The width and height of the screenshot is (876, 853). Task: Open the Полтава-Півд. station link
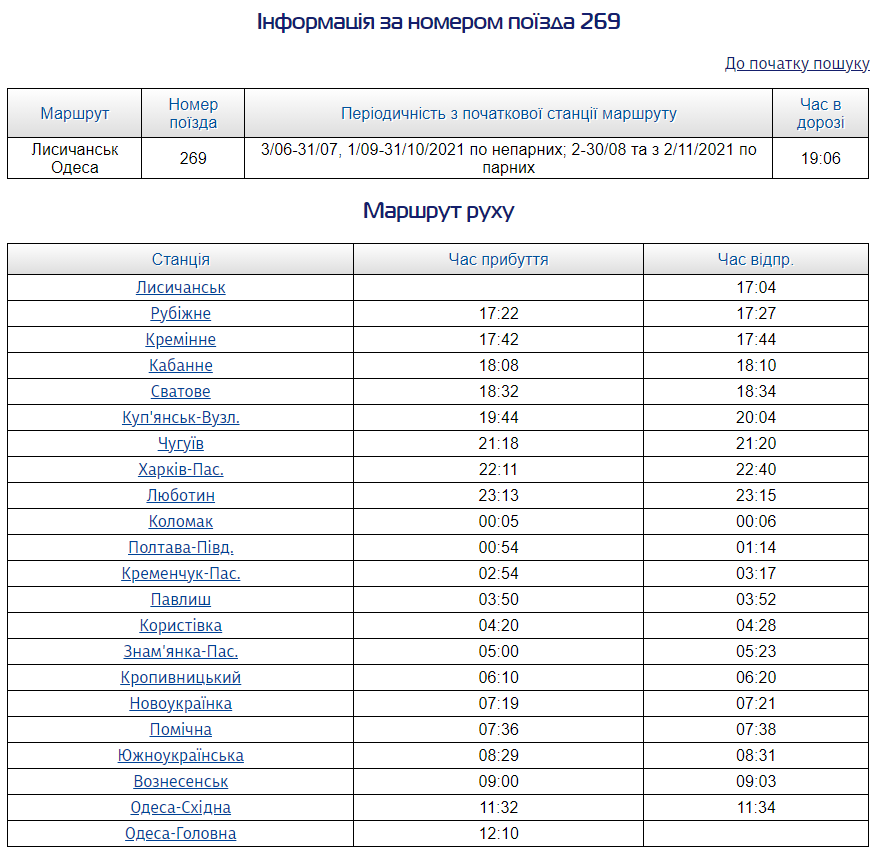[181, 548]
